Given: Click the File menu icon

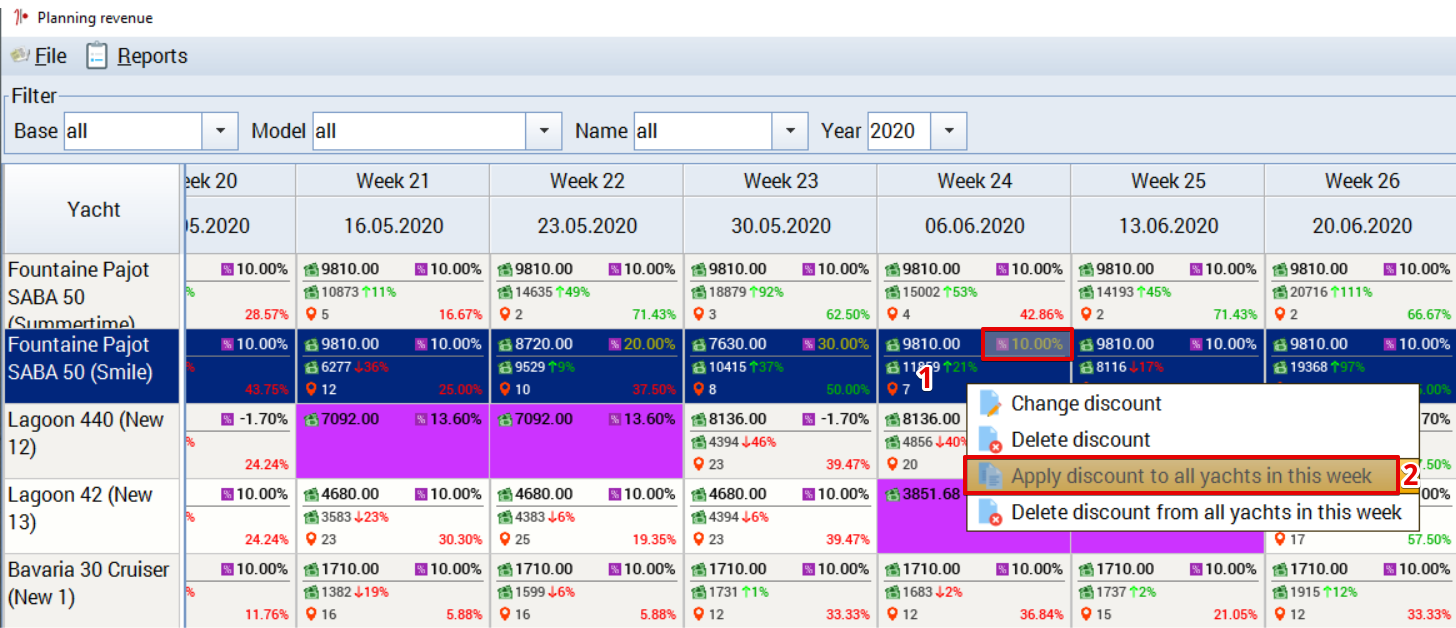Looking at the screenshot, I should [x=19, y=56].
